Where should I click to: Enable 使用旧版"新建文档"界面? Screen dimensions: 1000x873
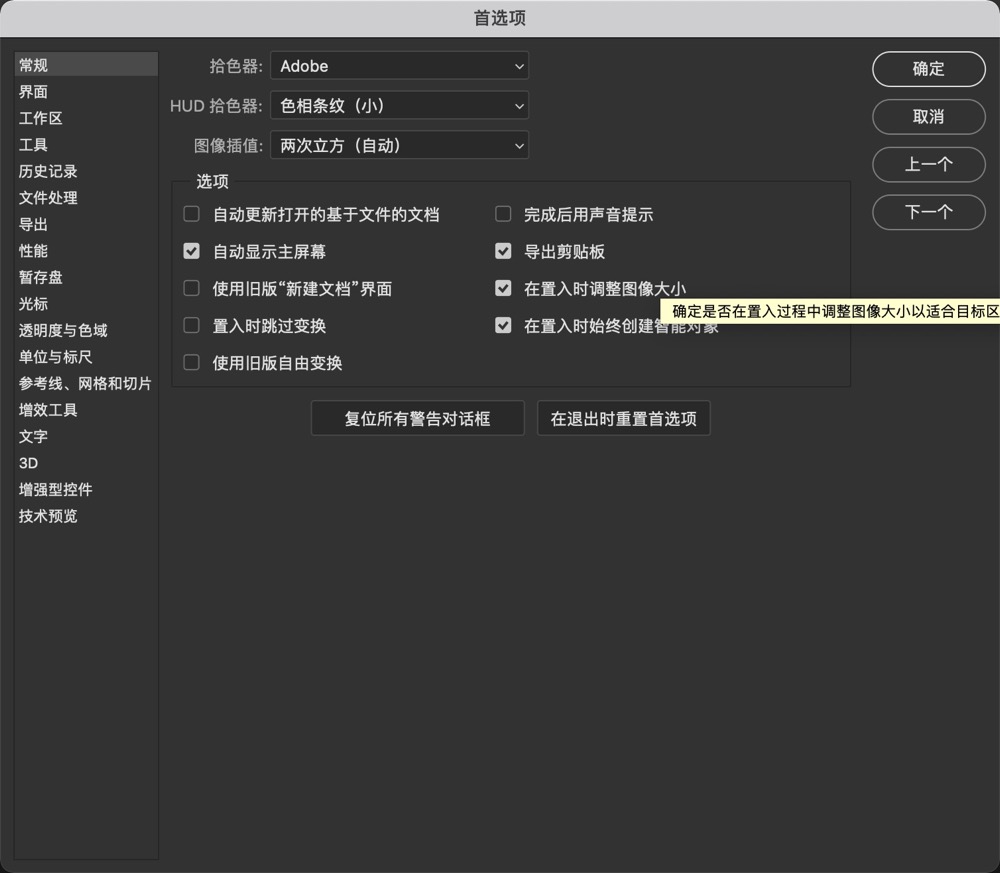point(190,288)
